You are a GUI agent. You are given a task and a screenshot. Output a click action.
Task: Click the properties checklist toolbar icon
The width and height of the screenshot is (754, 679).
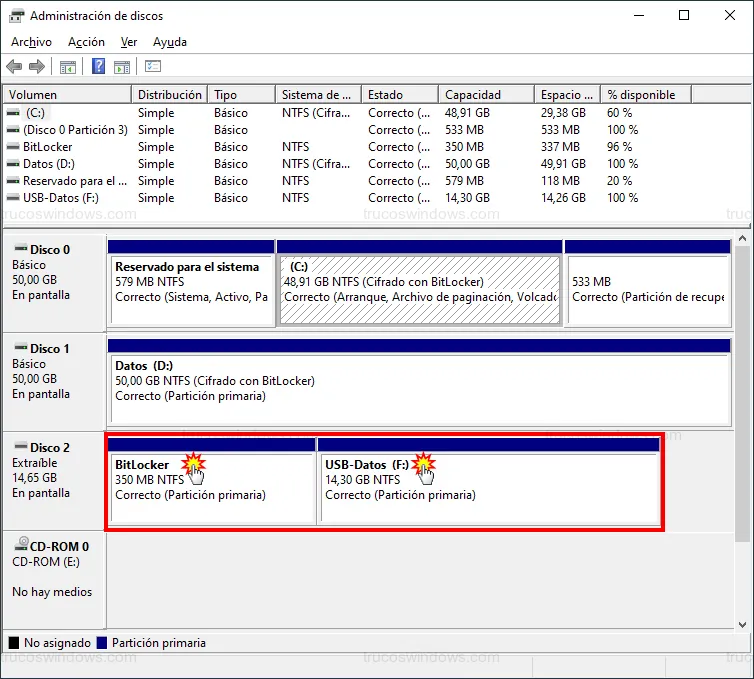point(153,67)
